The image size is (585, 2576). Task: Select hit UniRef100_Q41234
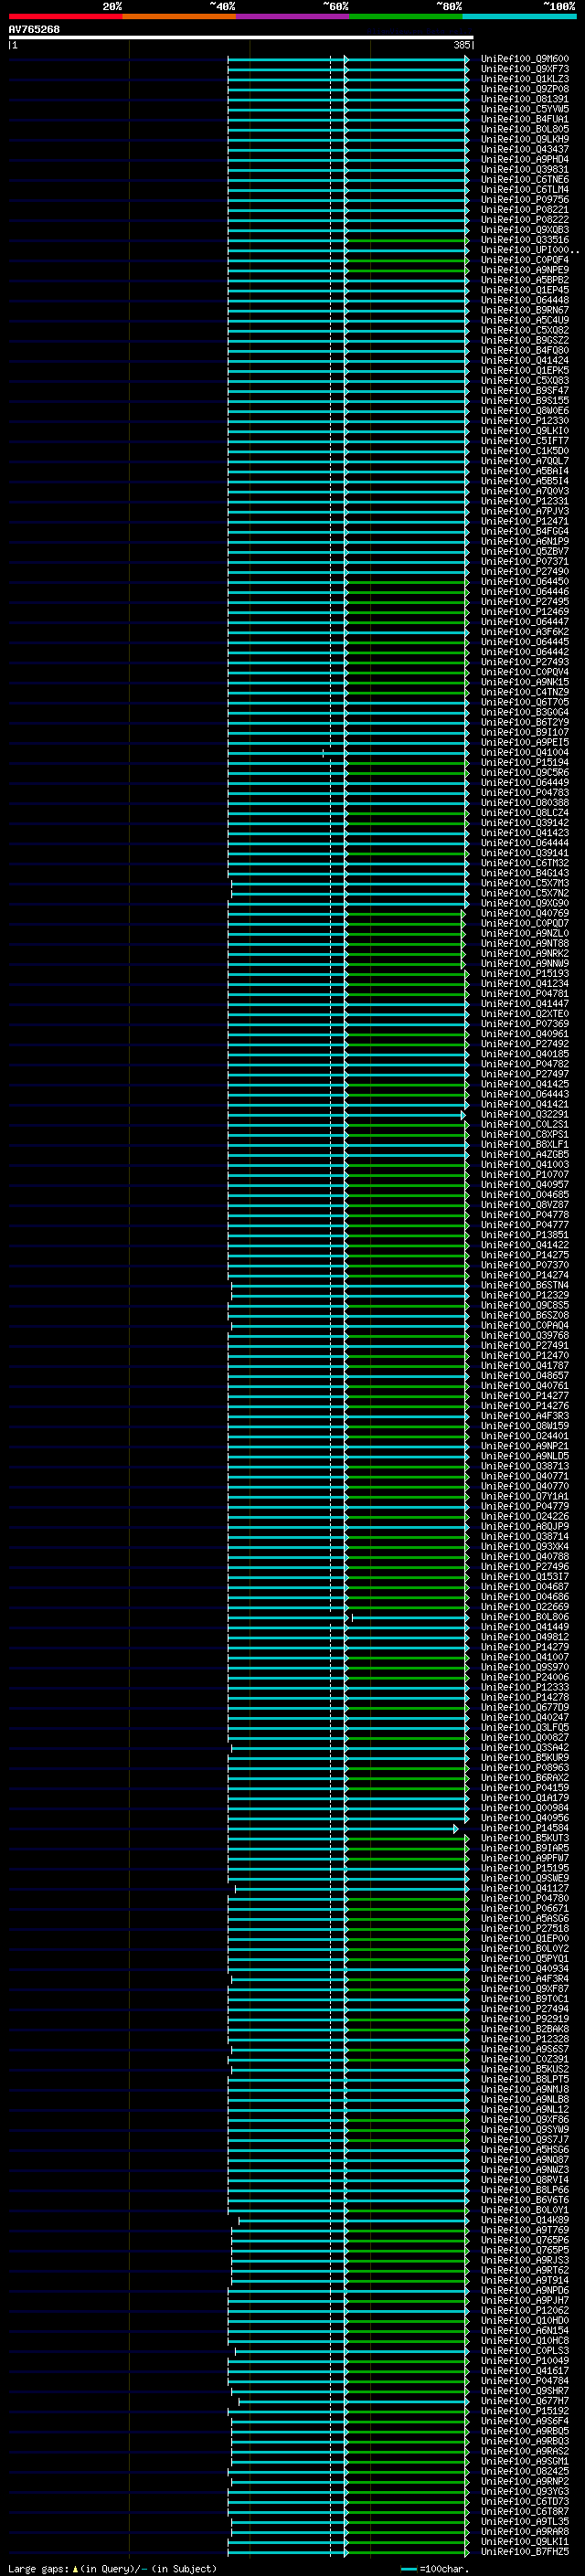point(525,983)
